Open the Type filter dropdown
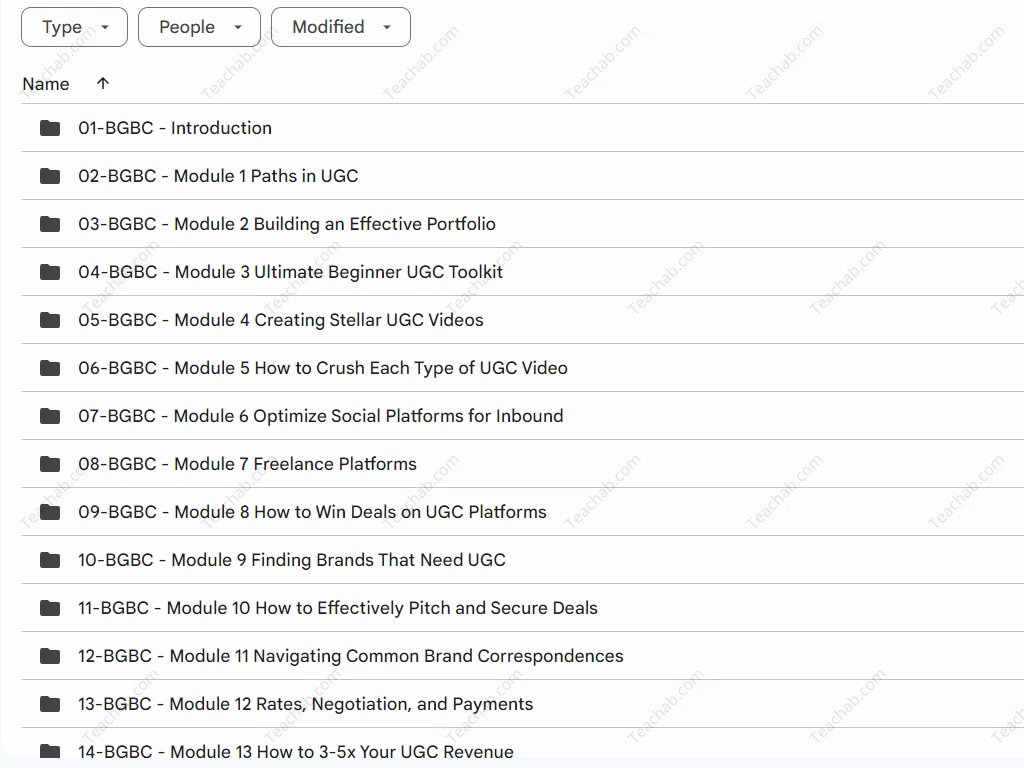Viewport: 1024px width, 768px height. click(74, 27)
